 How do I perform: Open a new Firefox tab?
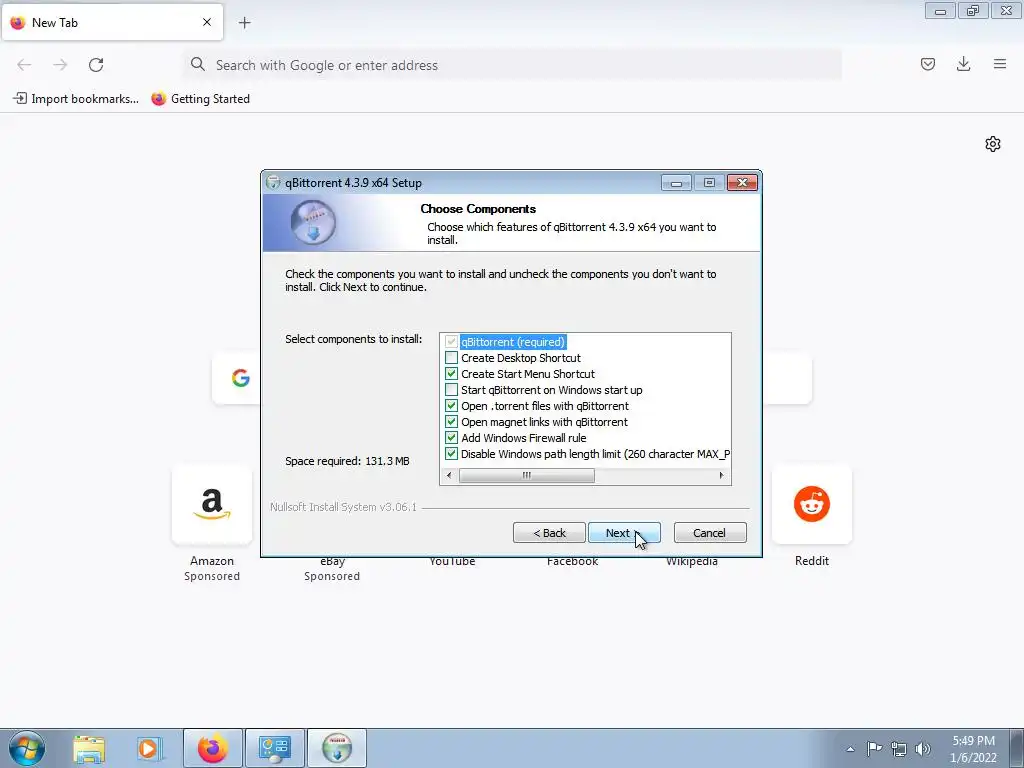coord(244,23)
